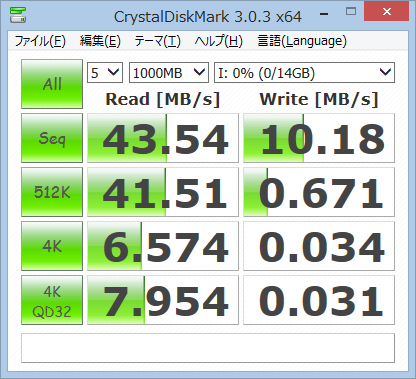
Task: Select the 4K write result 0.034
Action: coord(319,246)
